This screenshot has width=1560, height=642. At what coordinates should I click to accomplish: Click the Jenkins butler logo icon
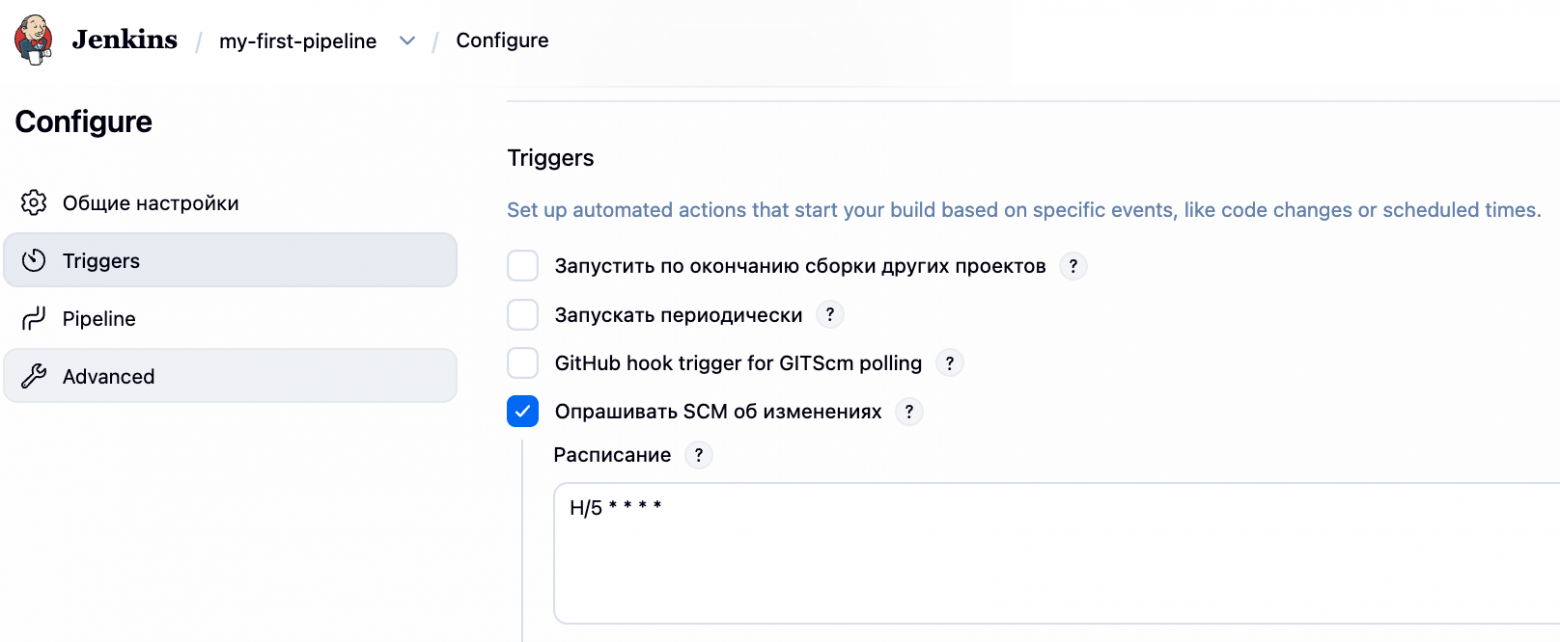(x=34, y=40)
